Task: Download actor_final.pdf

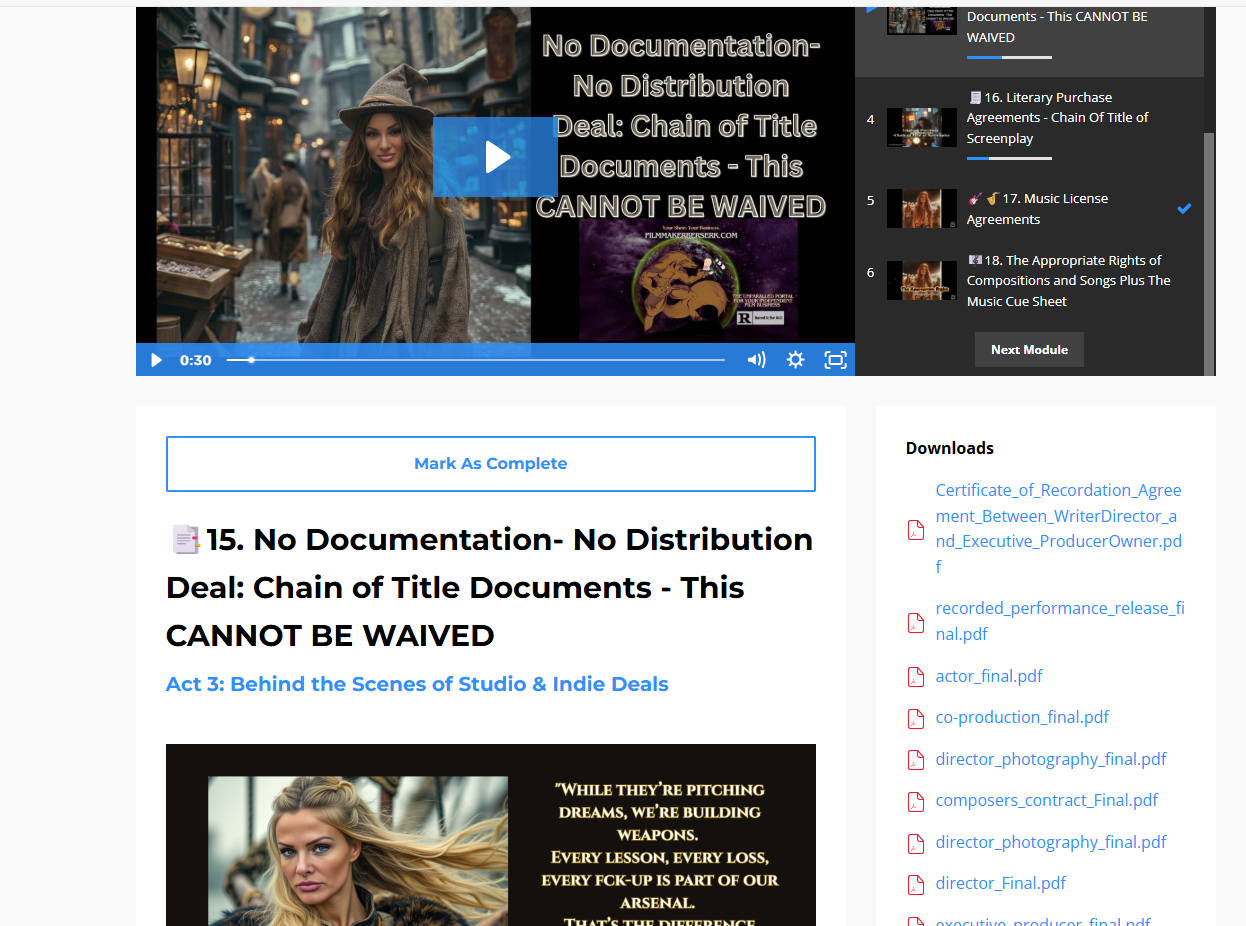Action: (x=989, y=676)
